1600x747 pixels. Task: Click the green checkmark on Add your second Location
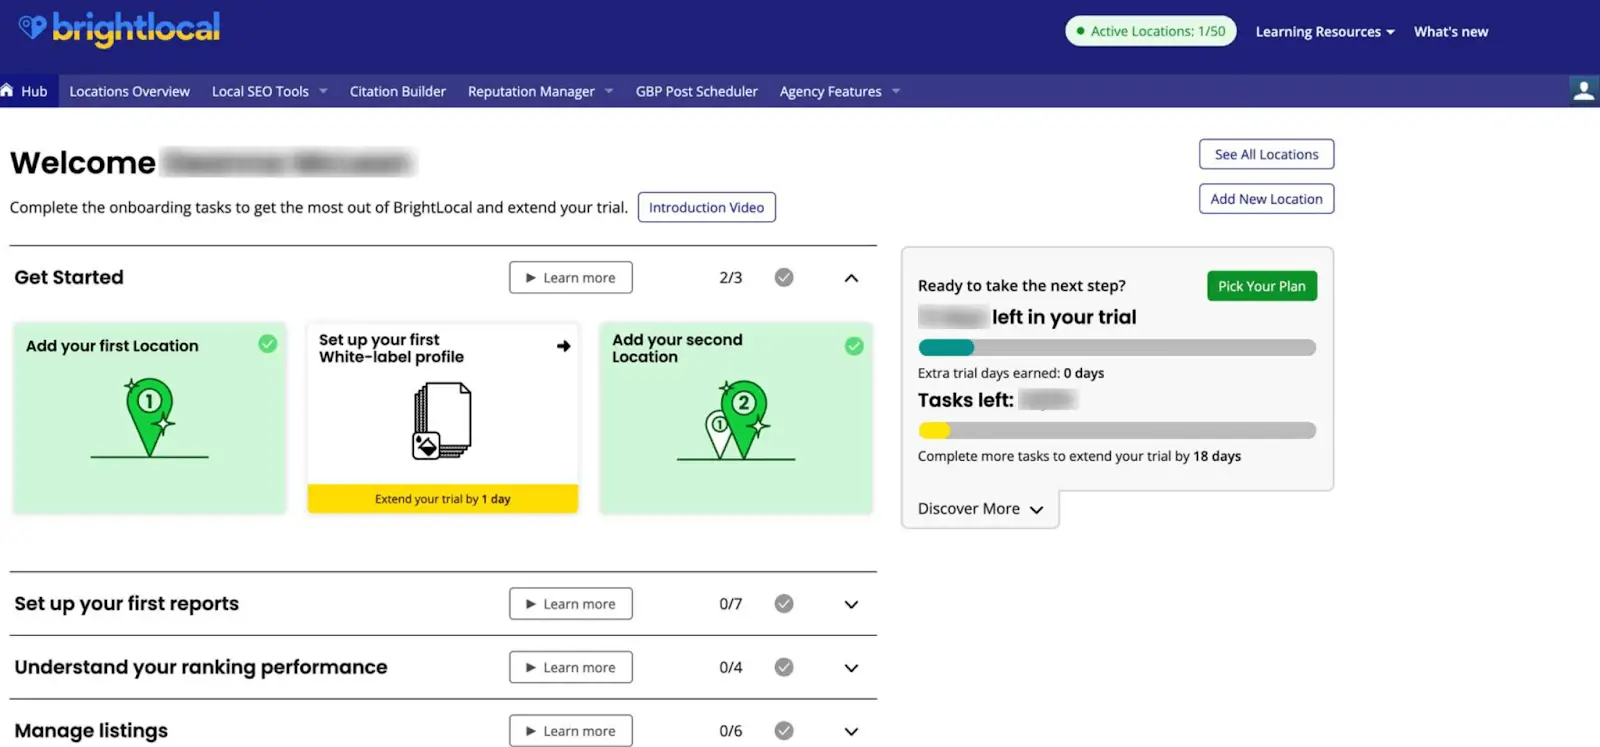coord(854,346)
